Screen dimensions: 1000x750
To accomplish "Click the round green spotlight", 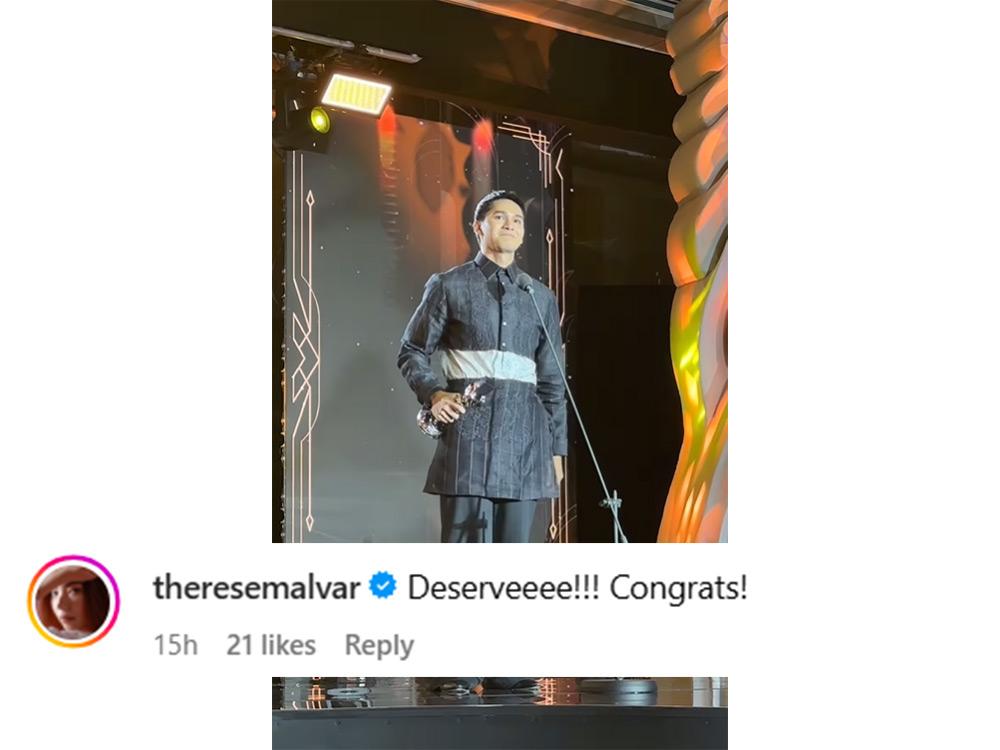I will (320, 120).
